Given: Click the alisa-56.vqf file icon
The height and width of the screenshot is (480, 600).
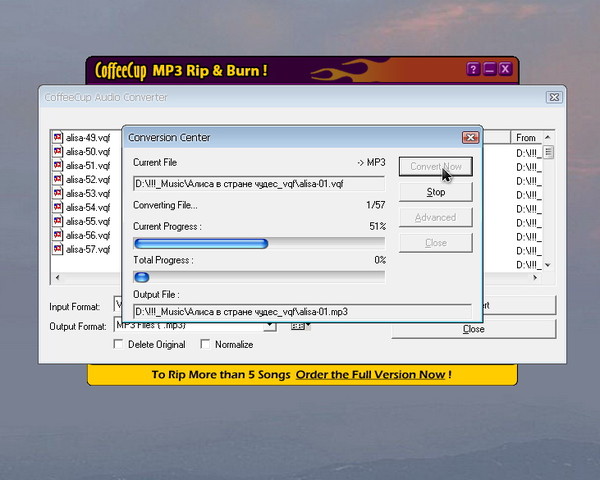Looking at the screenshot, I should point(58,235).
